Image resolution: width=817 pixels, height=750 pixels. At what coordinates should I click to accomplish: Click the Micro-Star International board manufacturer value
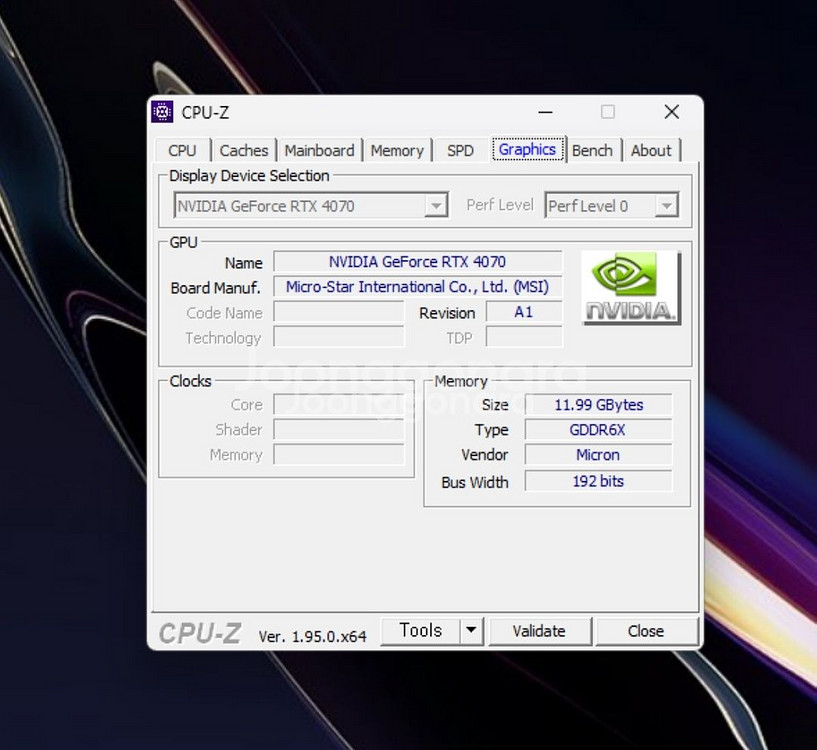pyautogui.click(x=417, y=287)
